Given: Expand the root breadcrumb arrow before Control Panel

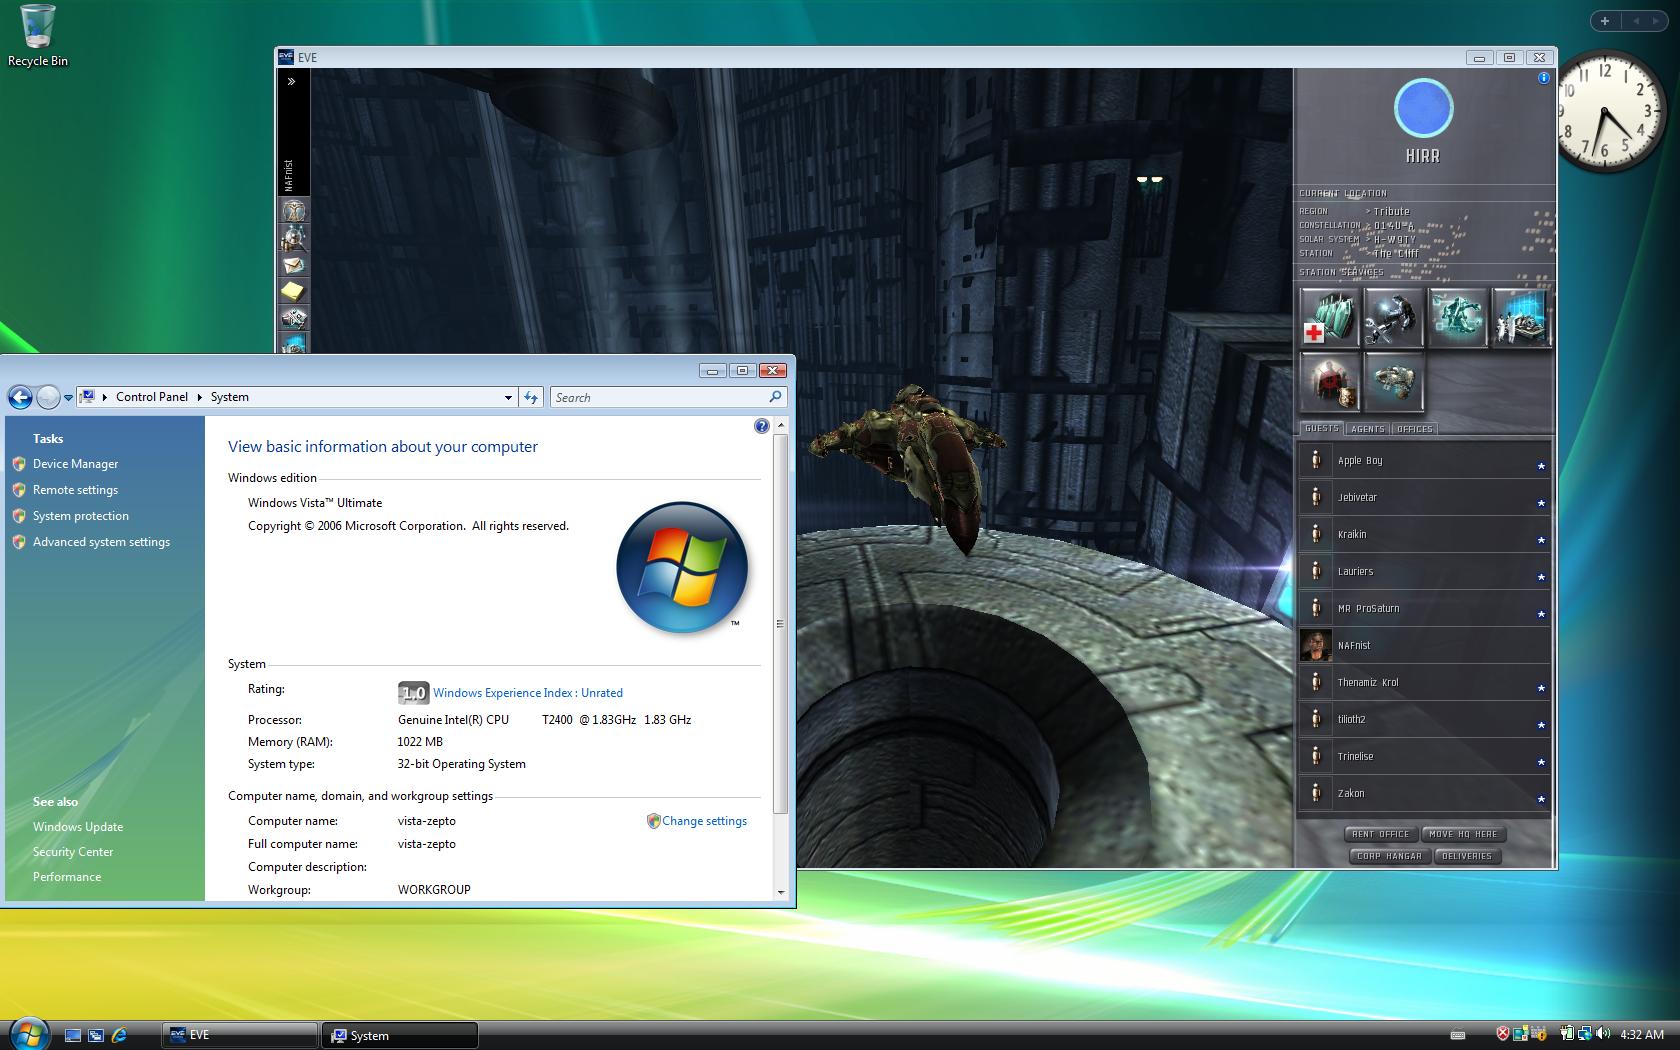Looking at the screenshot, I should [x=105, y=397].
